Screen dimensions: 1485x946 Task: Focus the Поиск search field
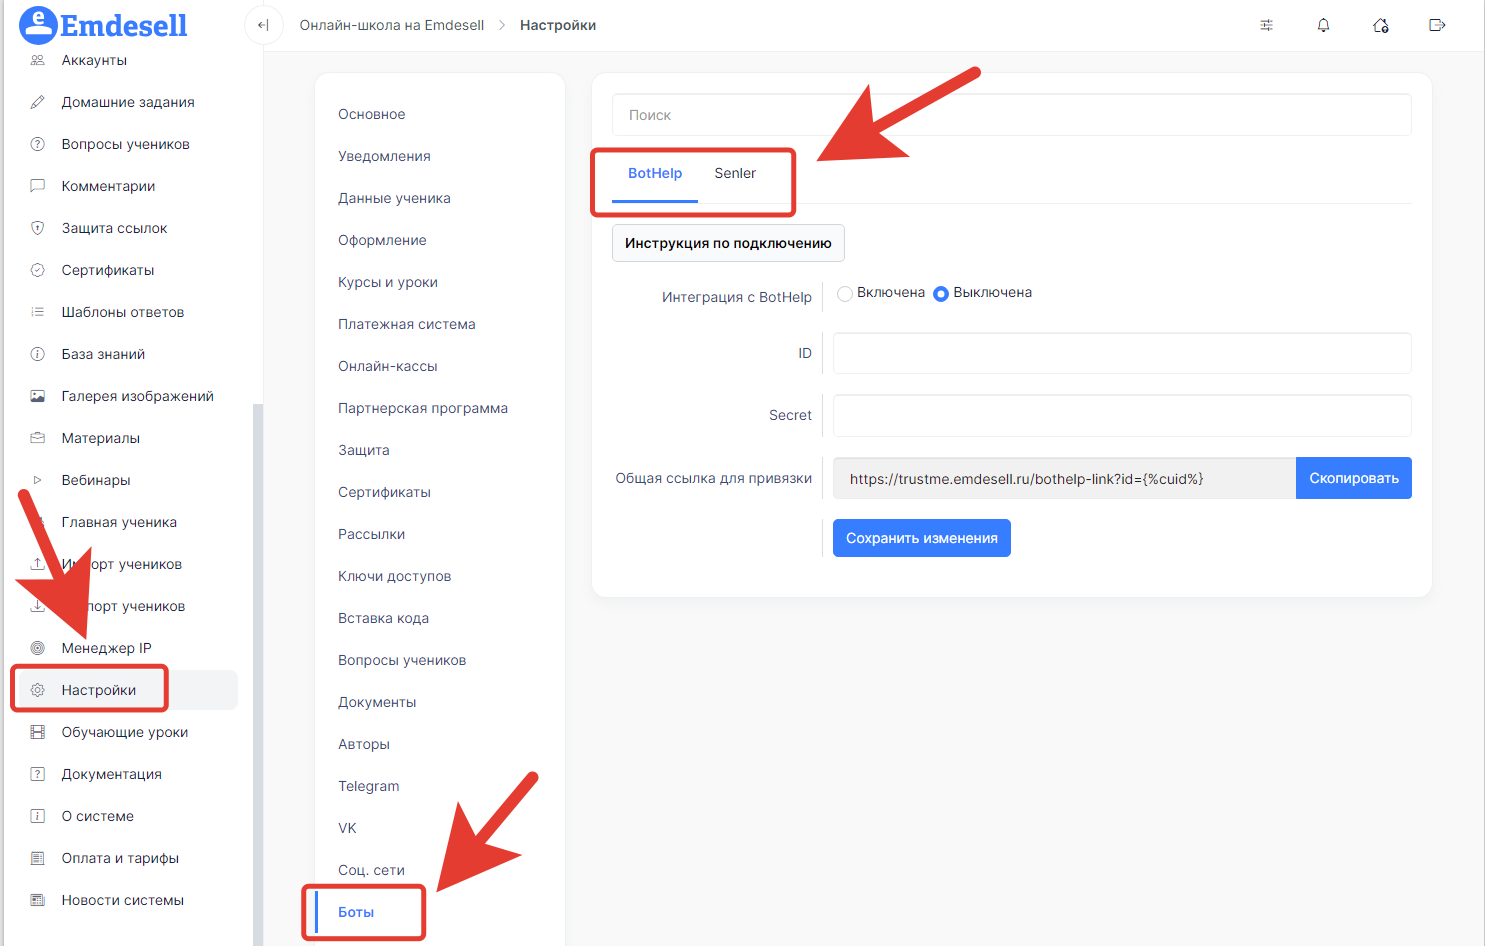pos(1011,115)
